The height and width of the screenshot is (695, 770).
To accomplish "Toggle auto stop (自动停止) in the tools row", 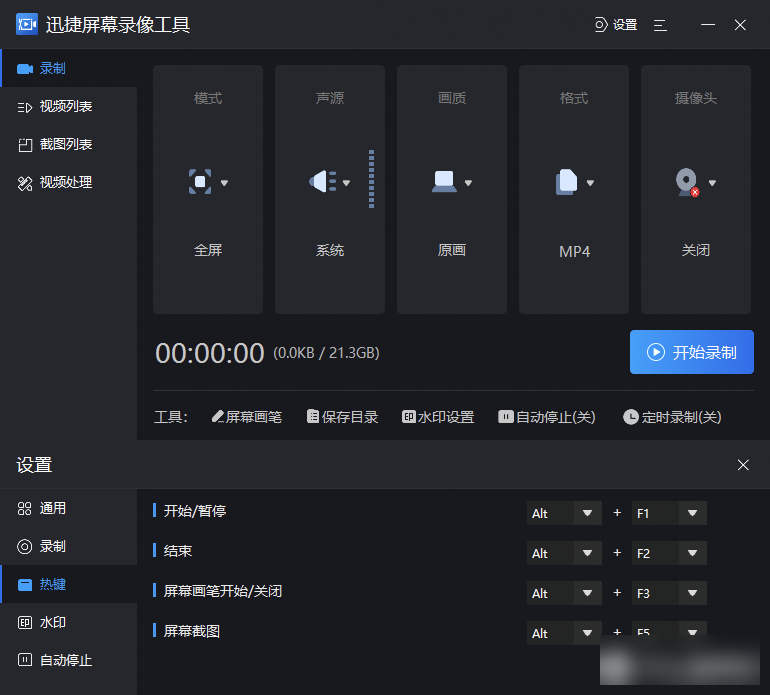I will click(x=547, y=417).
